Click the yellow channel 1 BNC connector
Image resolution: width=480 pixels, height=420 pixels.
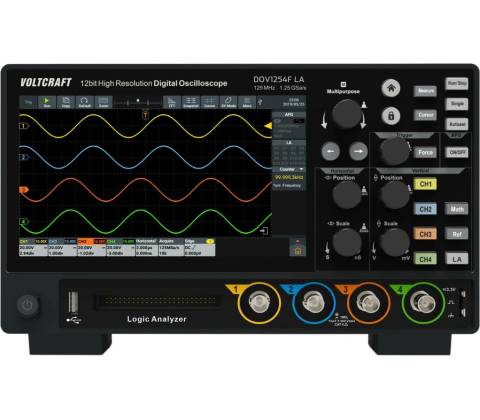click(259, 303)
